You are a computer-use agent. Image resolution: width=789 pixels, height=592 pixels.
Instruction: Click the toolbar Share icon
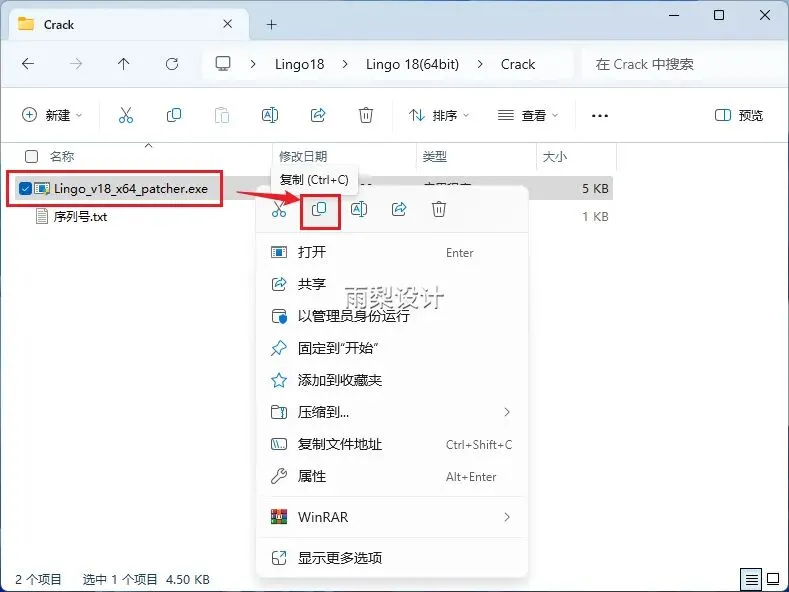point(318,115)
